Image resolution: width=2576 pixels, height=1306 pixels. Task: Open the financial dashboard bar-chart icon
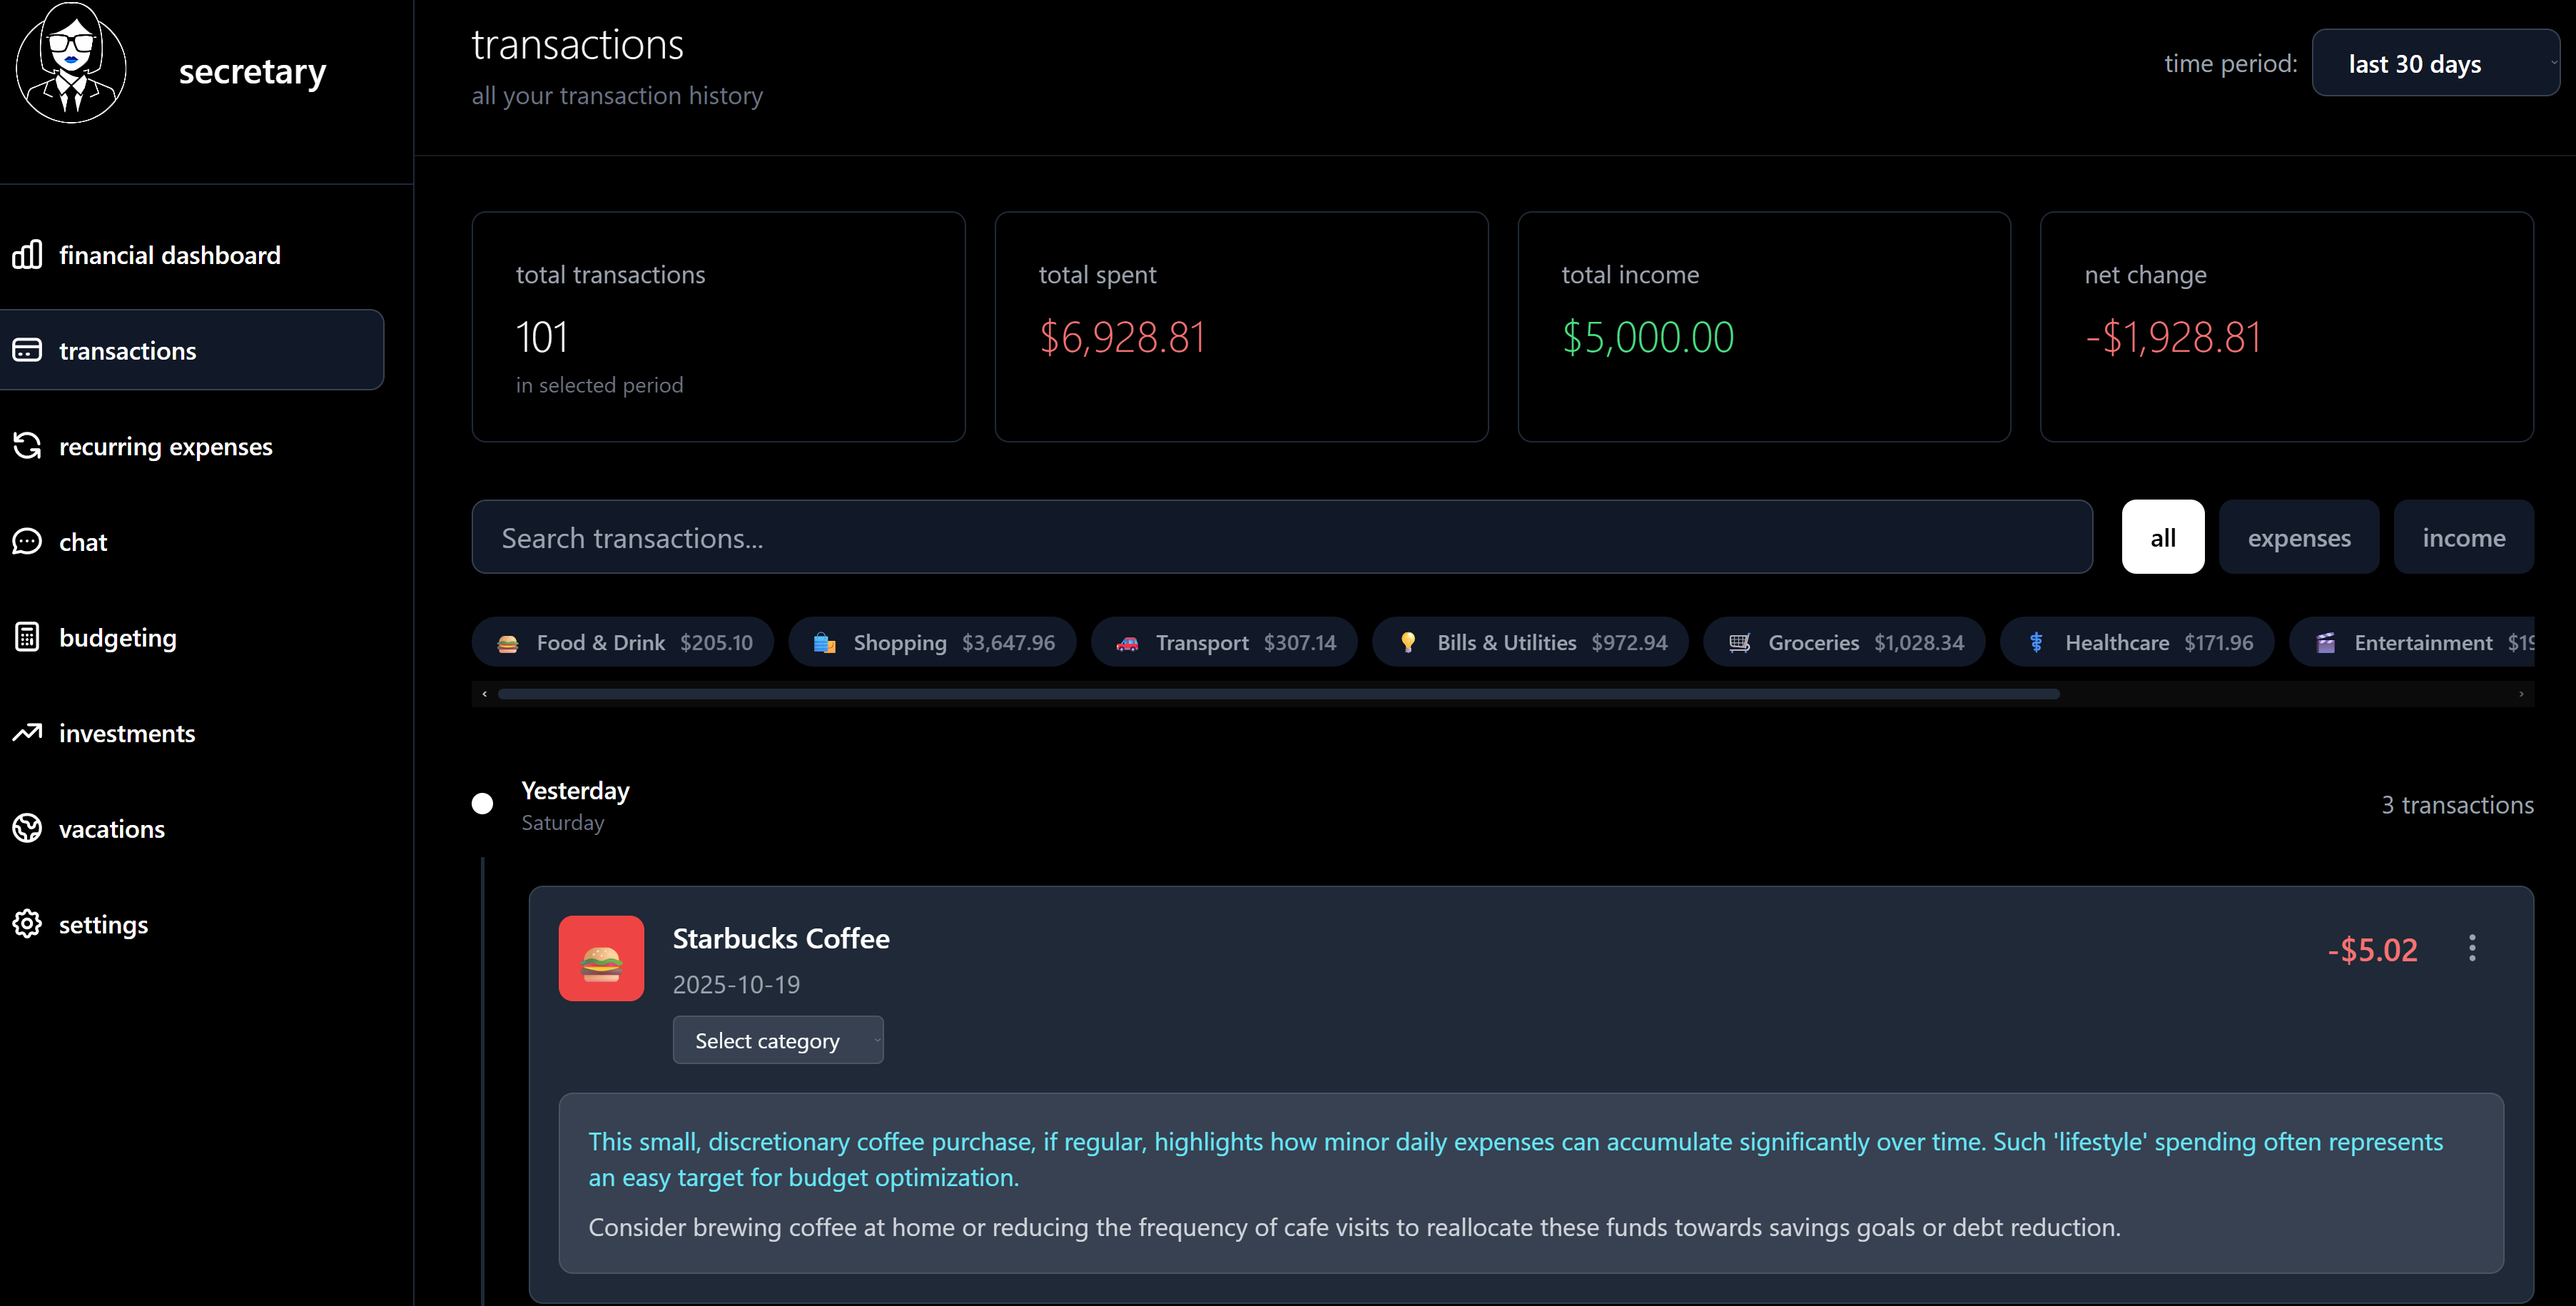pos(27,255)
